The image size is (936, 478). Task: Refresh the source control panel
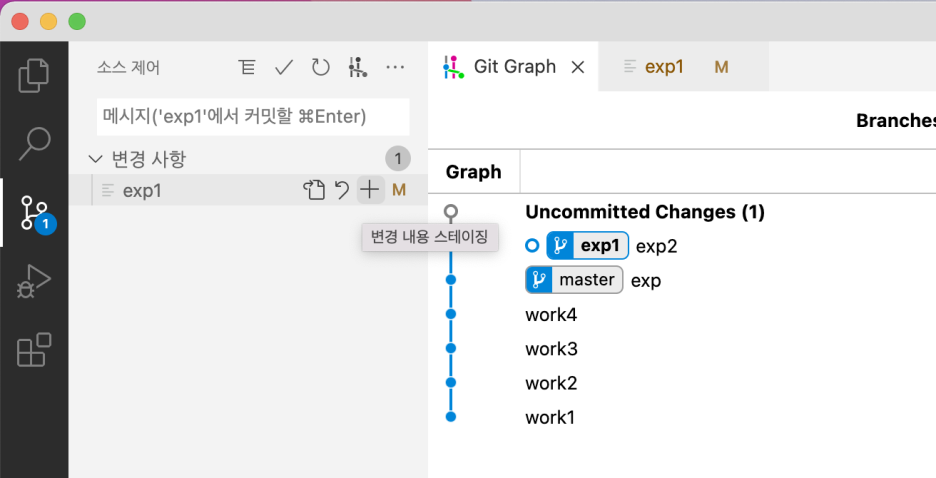pos(321,67)
